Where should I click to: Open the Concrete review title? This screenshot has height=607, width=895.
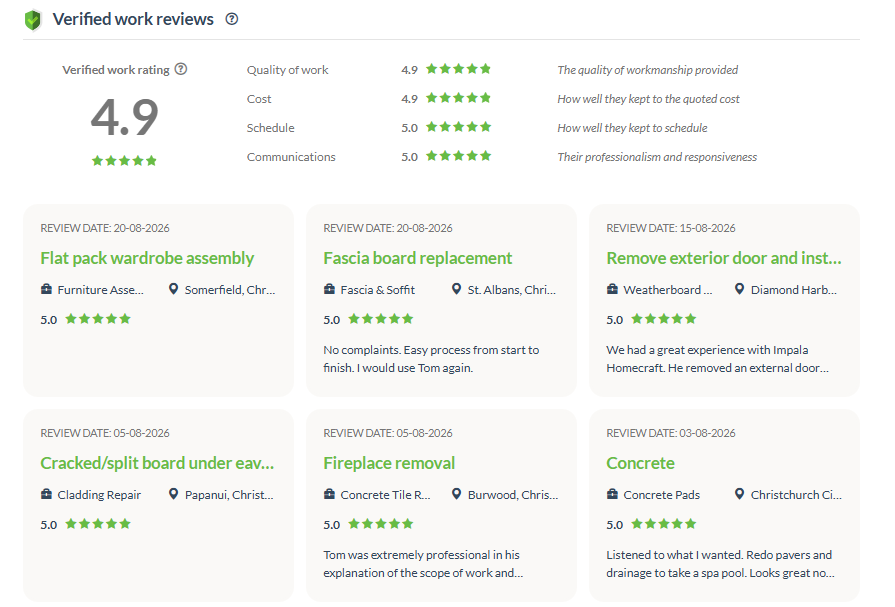click(x=640, y=463)
